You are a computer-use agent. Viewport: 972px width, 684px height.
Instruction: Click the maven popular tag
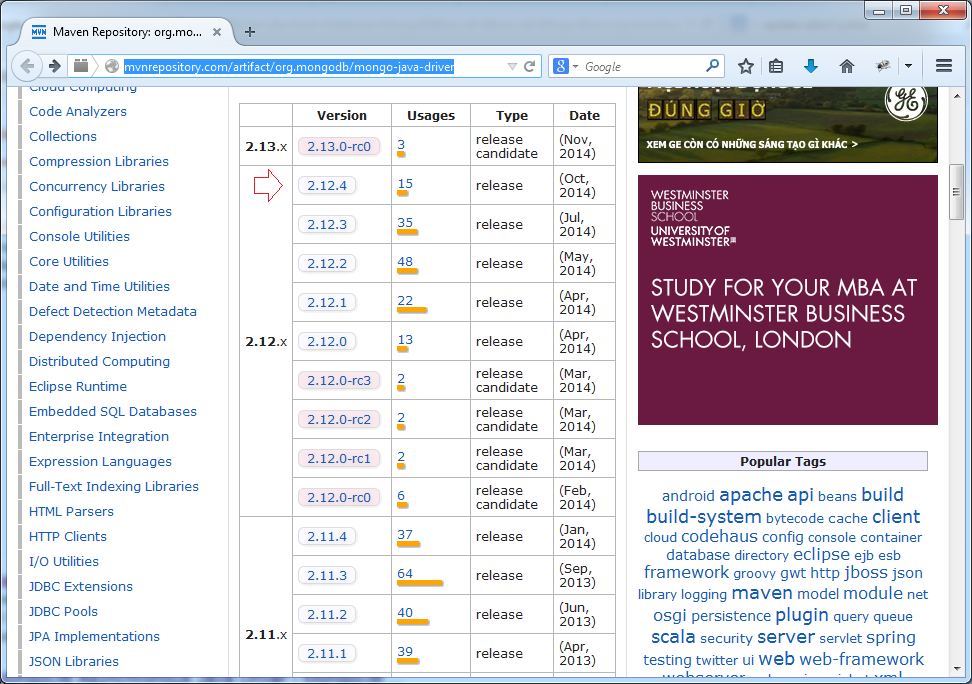(762, 593)
